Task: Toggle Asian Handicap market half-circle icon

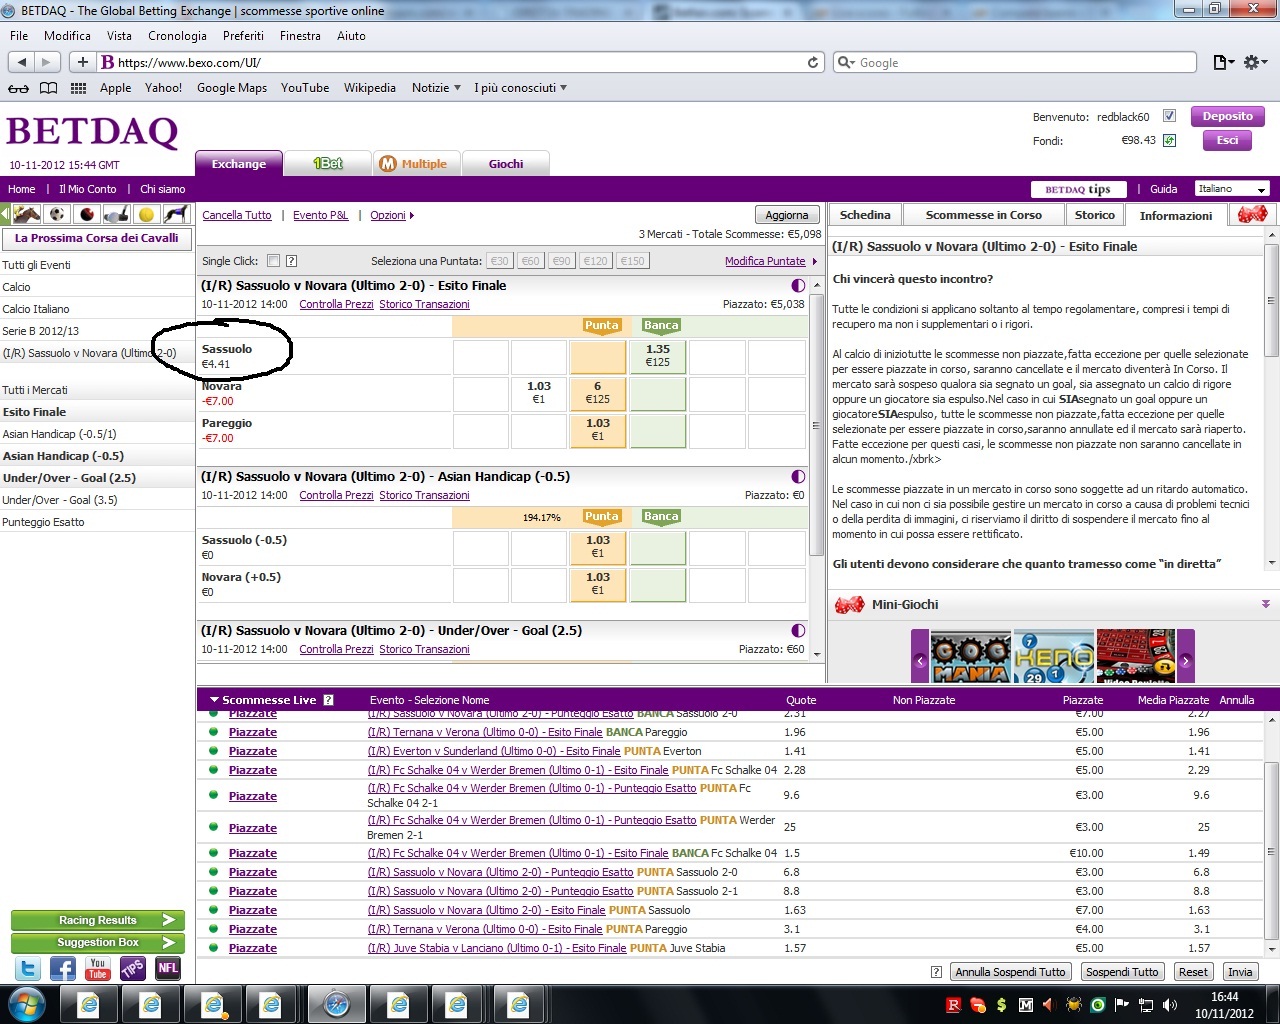Action: pos(798,477)
